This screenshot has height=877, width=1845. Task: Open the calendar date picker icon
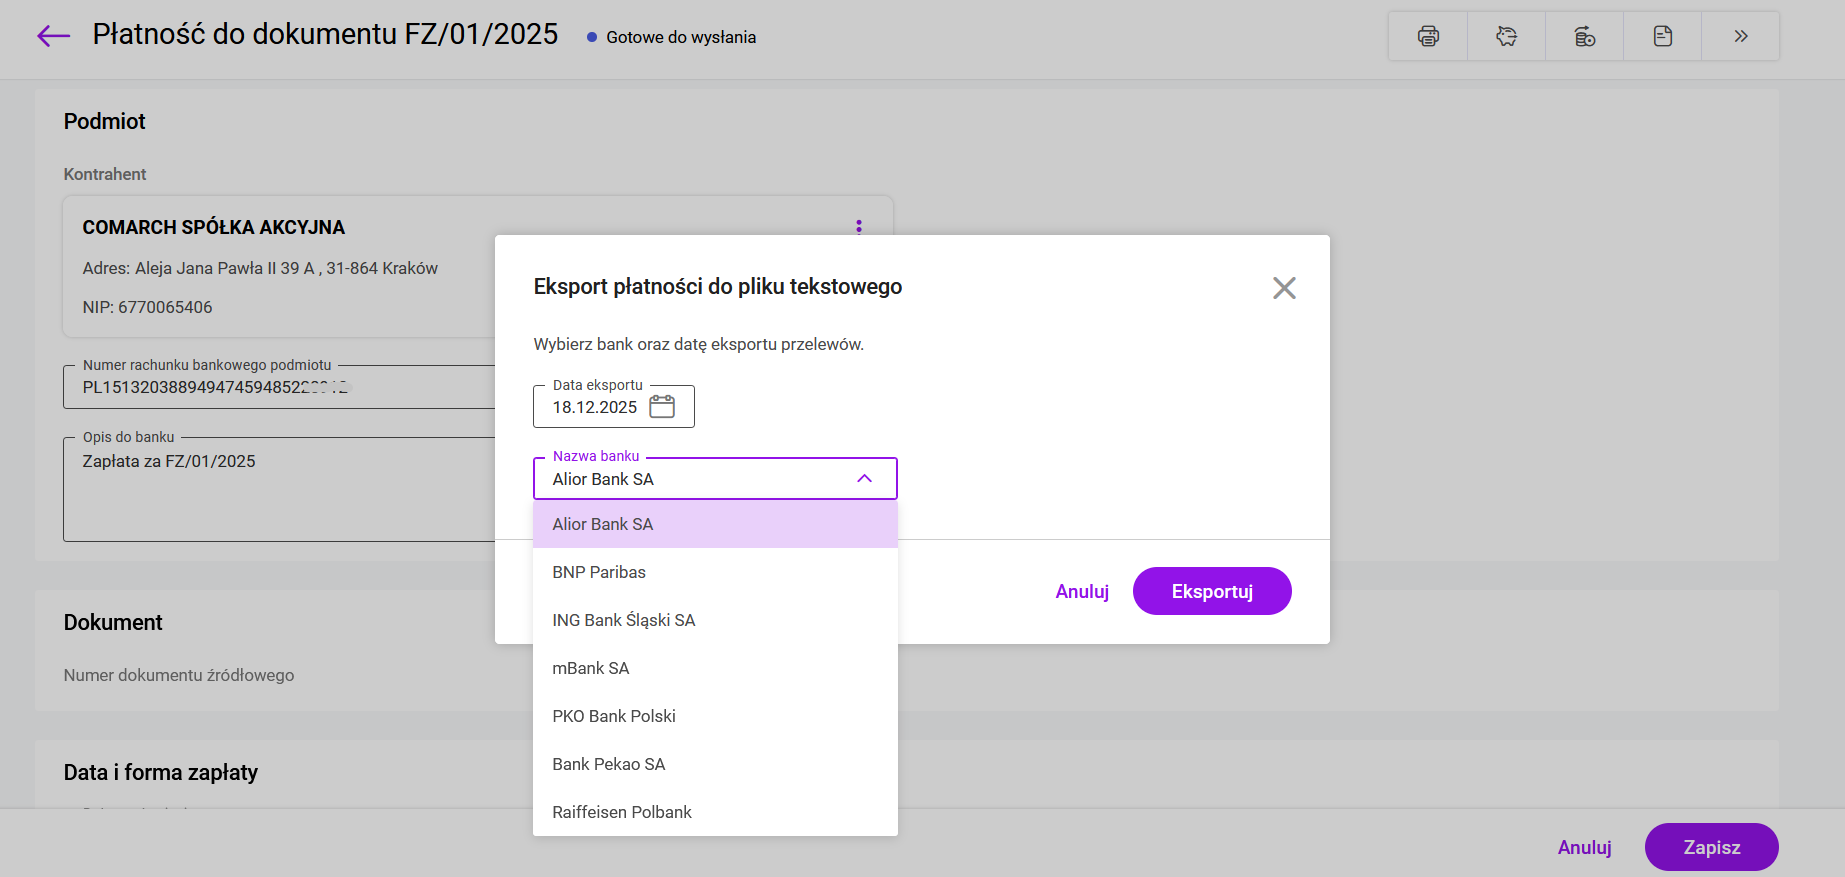(662, 407)
